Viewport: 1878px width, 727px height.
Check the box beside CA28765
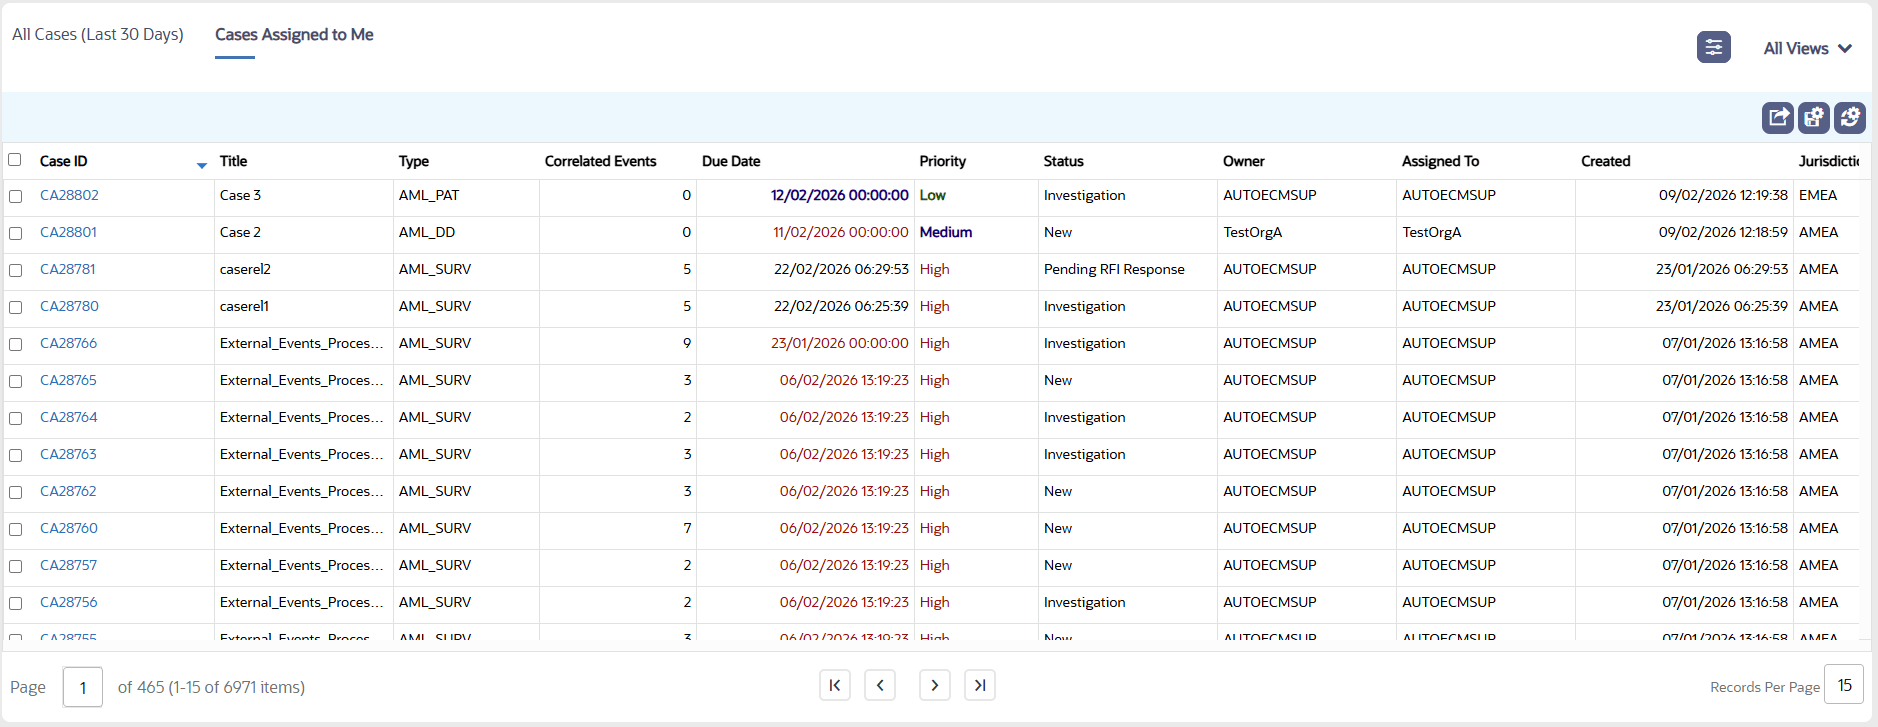click(x=15, y=381)
